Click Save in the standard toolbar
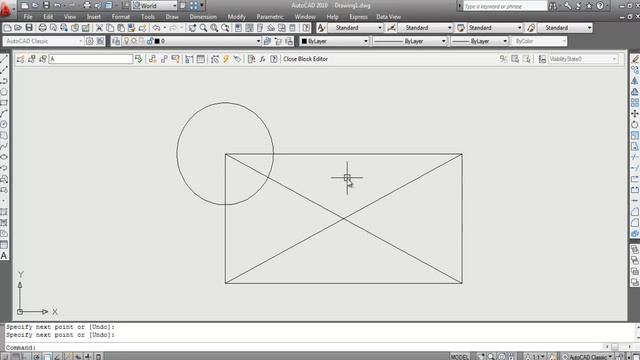The width and height of the screenshot is (640, 360). click(29, 28)
